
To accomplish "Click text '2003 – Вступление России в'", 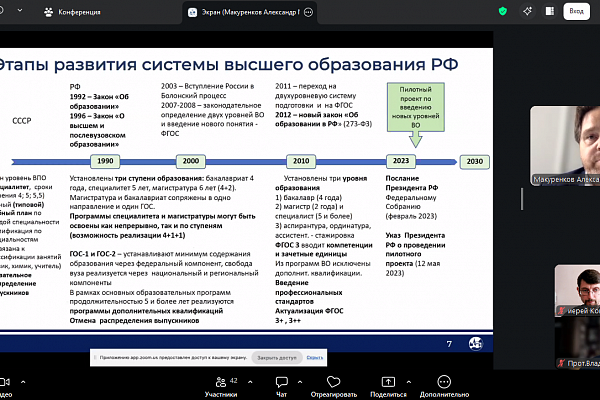I will pyautogui.click(x=207, y=86).
